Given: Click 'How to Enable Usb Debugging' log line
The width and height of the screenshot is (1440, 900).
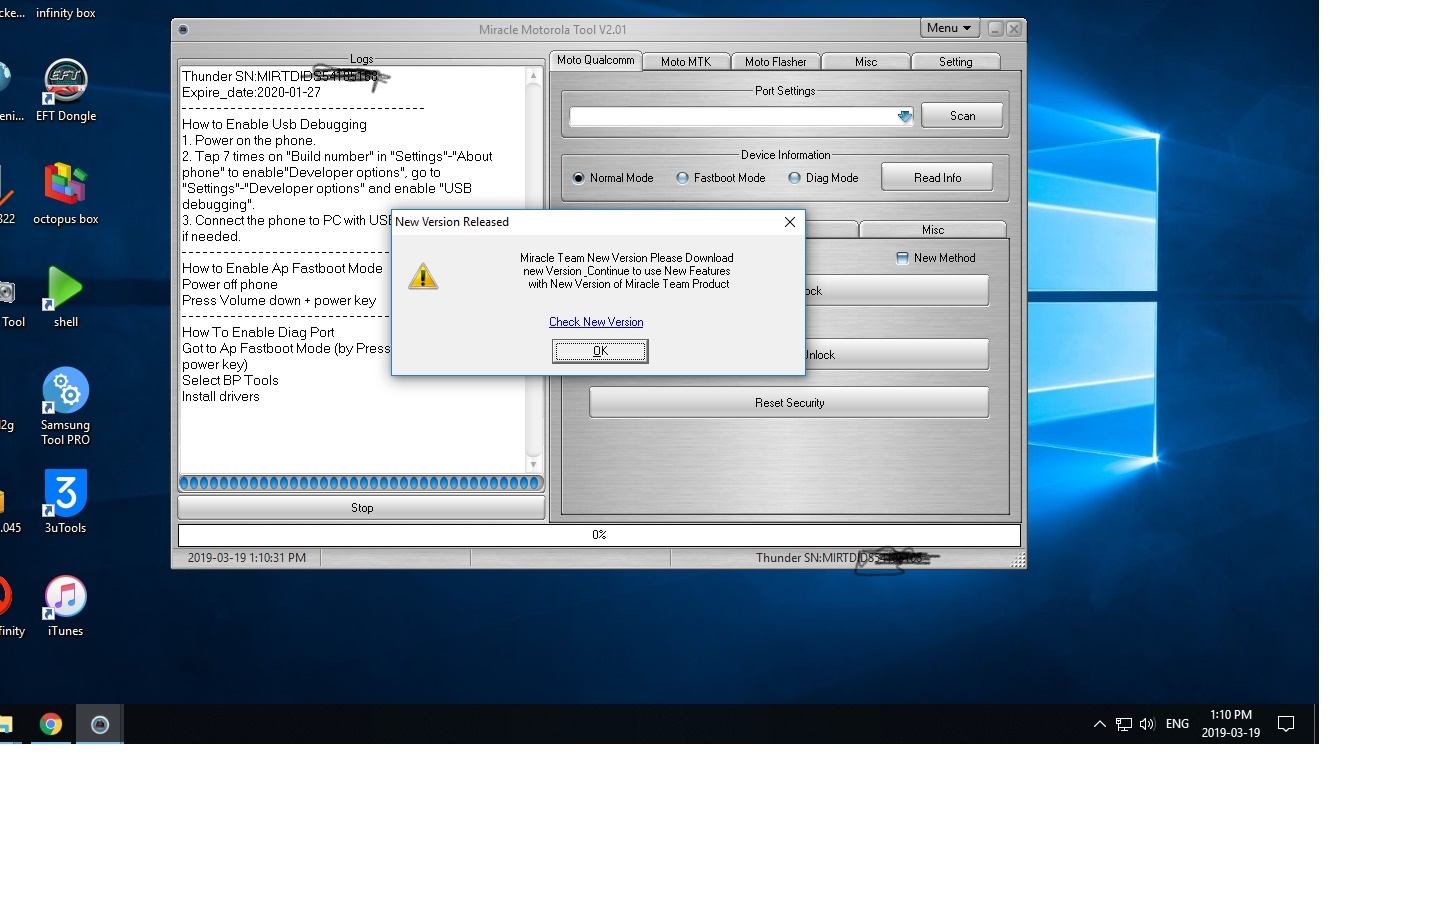Looking at the screenshot, I should coord(274,124).
